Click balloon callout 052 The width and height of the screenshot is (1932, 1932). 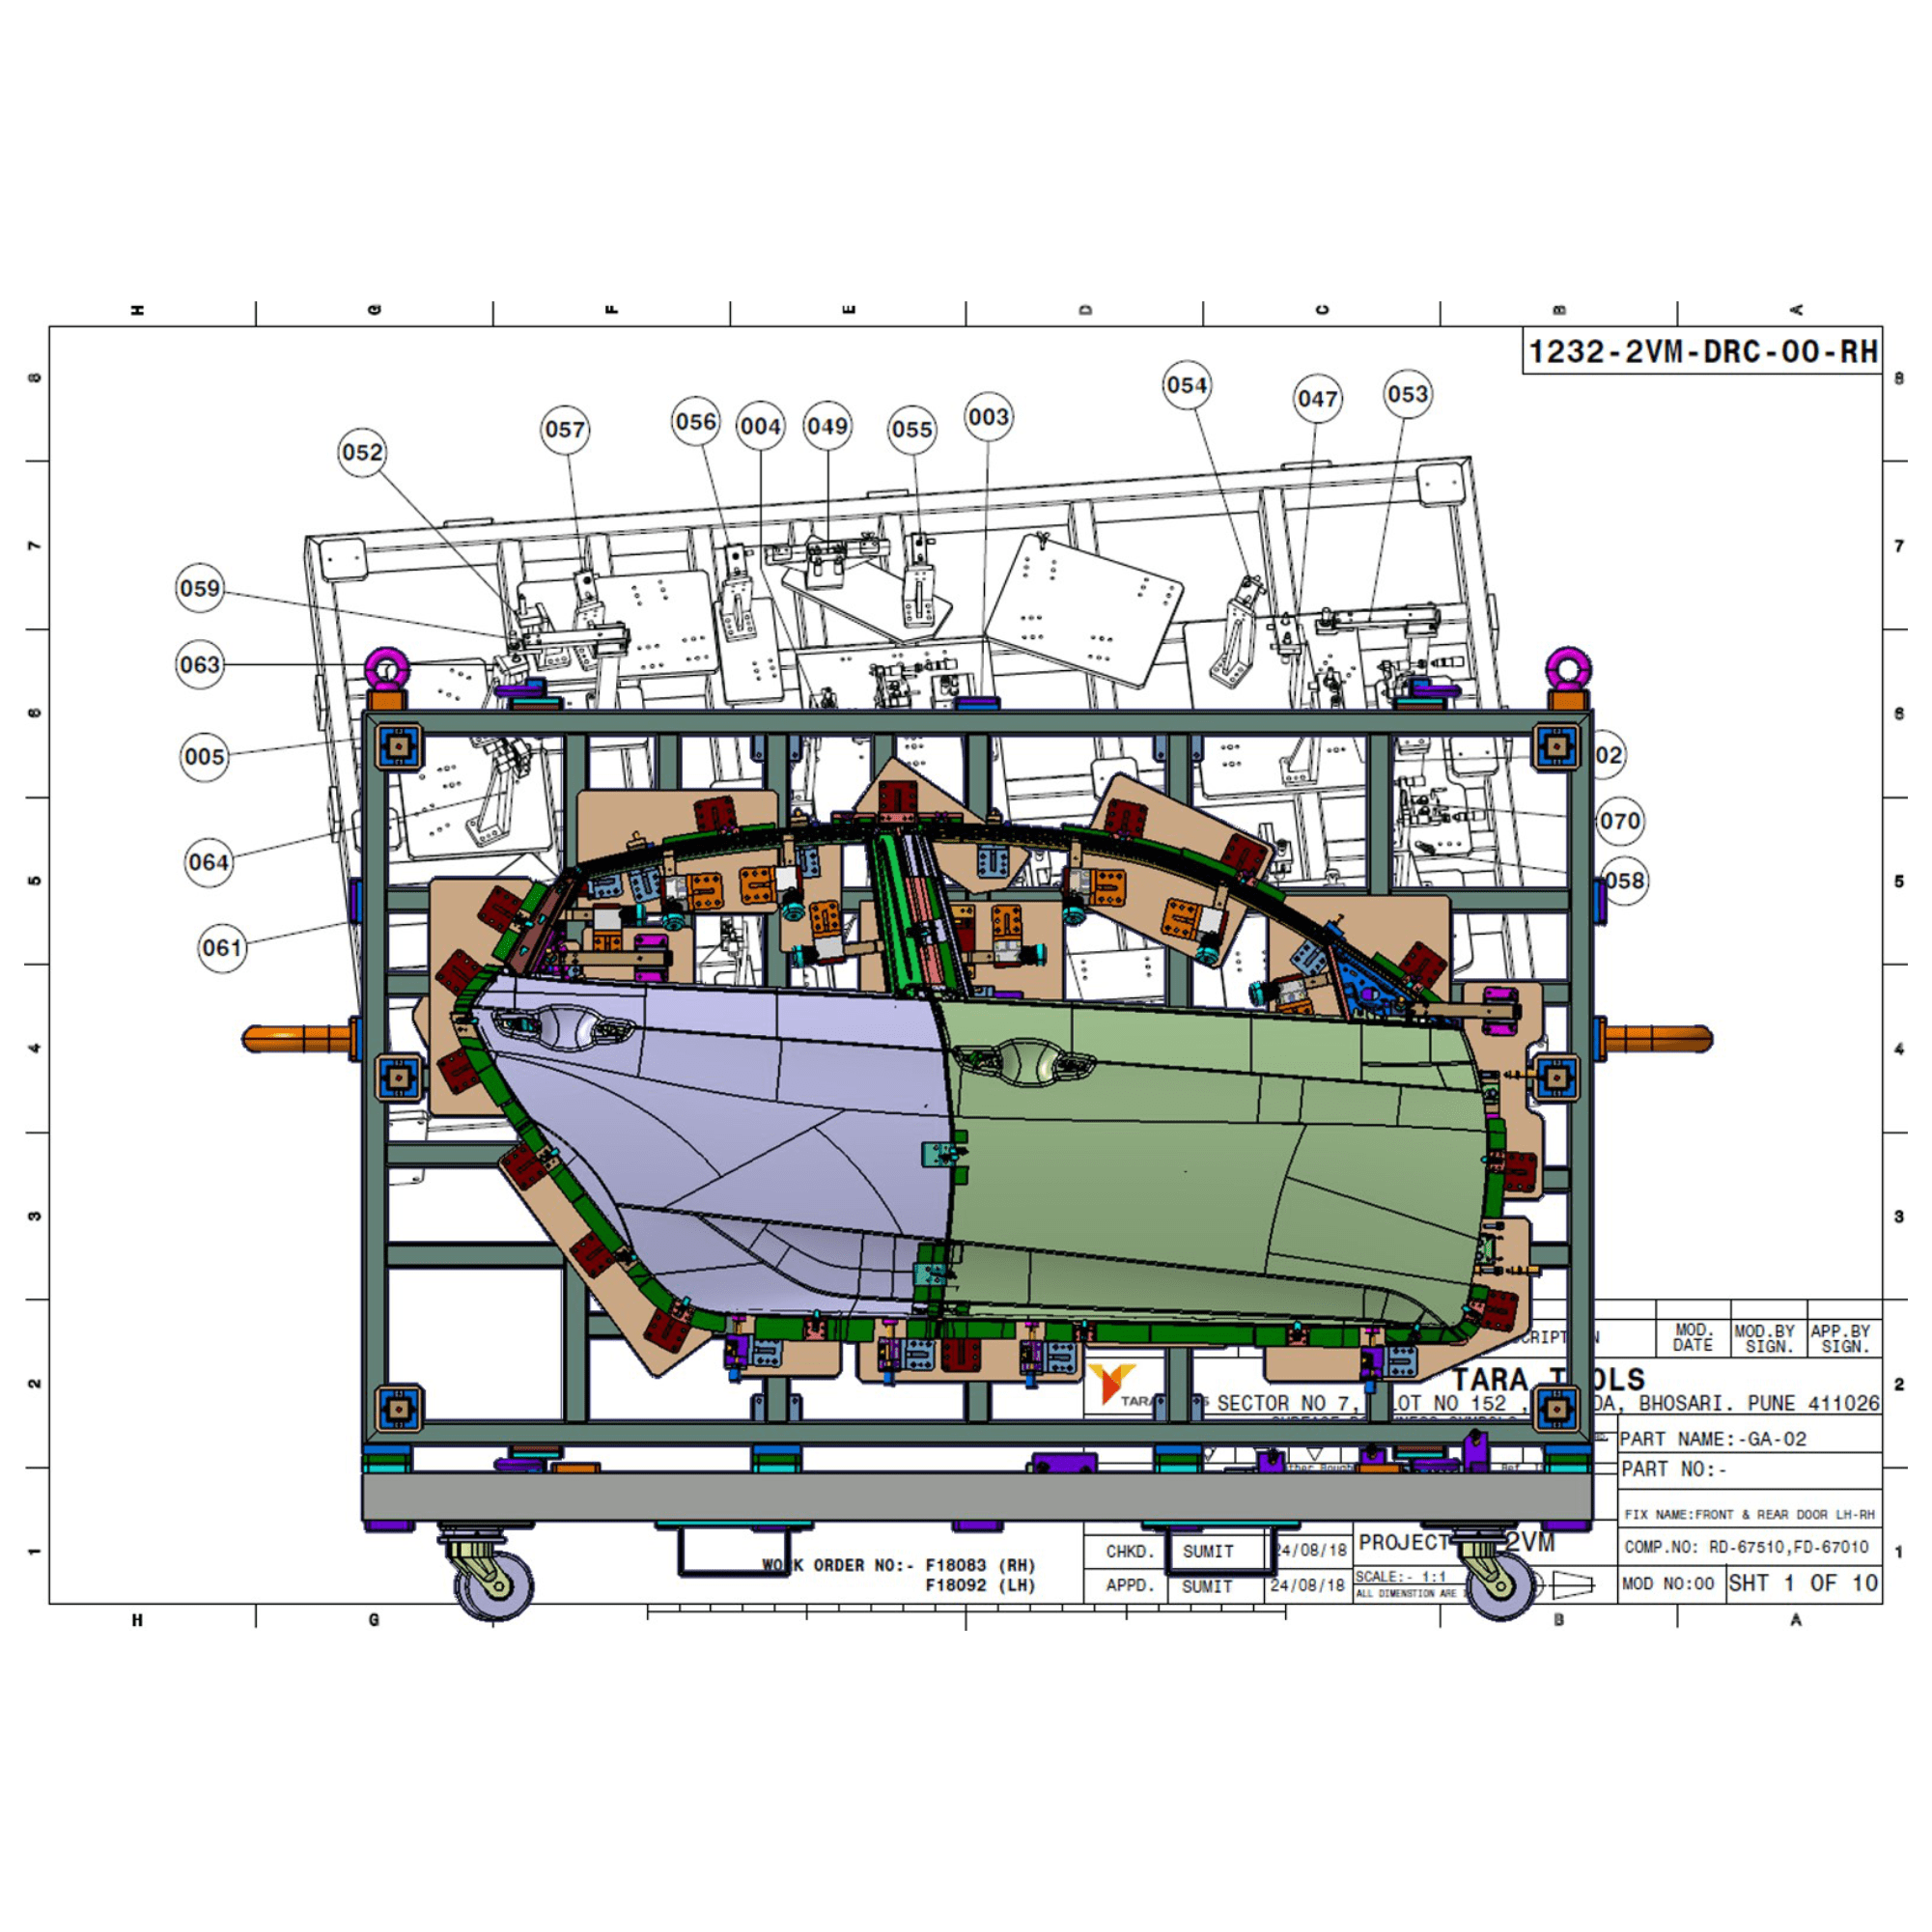[x=362, y=452]
